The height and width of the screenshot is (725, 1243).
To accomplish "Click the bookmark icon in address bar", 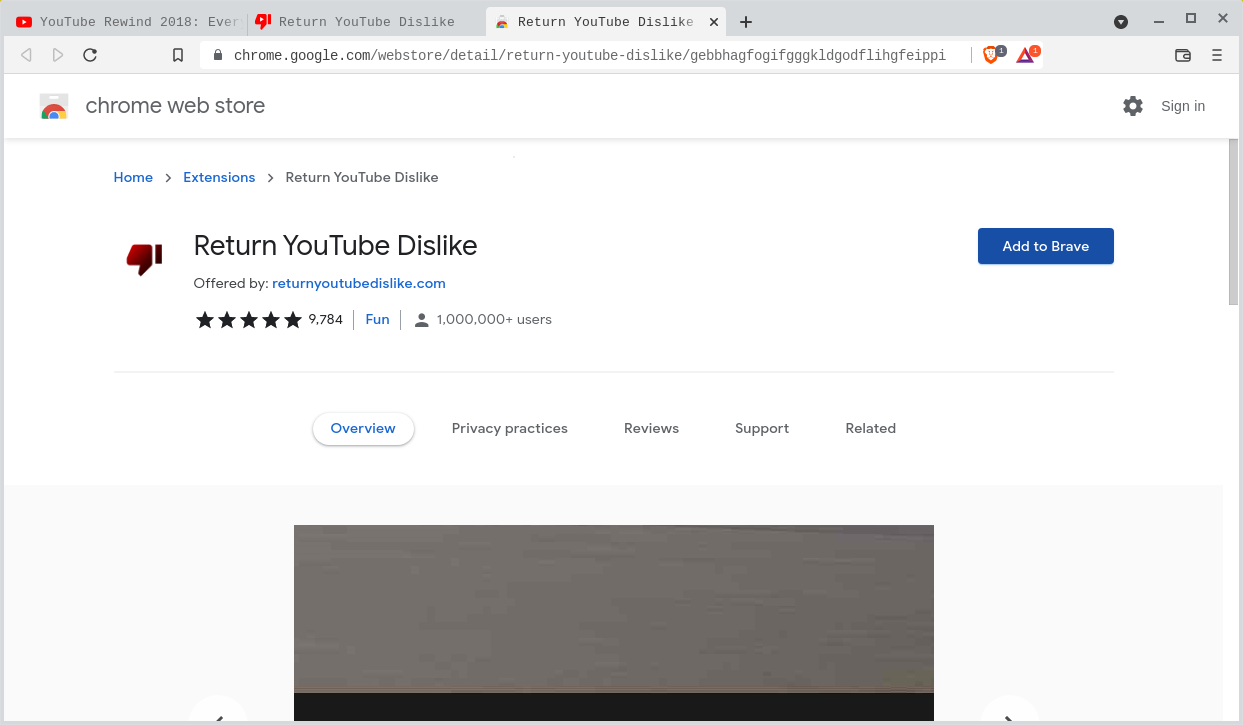I will coord(178,55).
